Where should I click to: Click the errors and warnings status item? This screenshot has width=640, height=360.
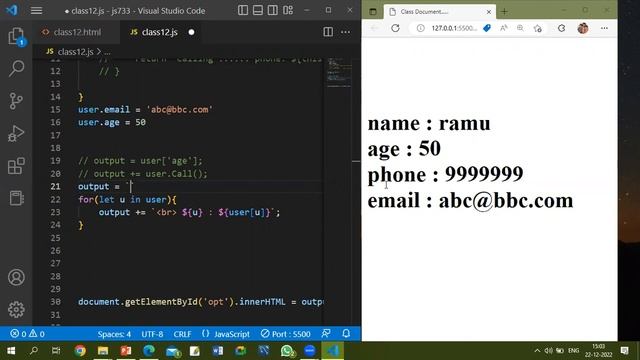click(x=27, y=334)
